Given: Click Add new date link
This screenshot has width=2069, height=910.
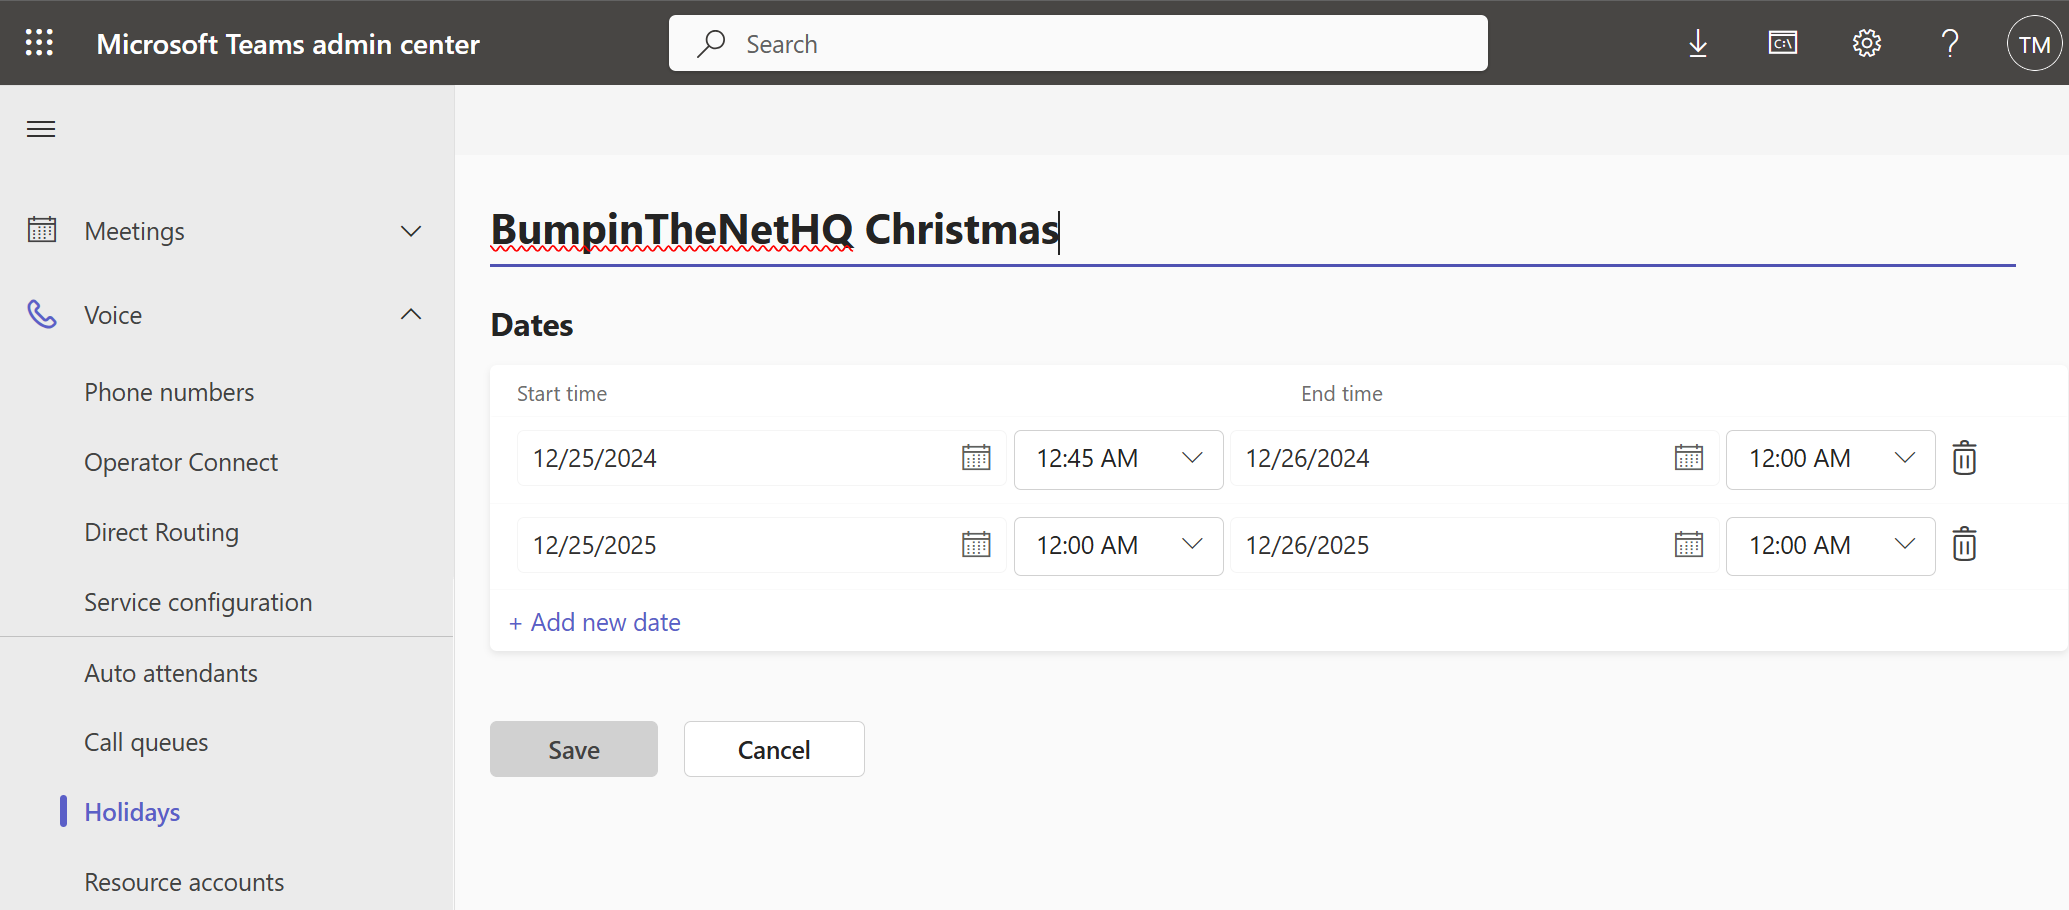Looking at the screenshot, I should pos(595,622).
